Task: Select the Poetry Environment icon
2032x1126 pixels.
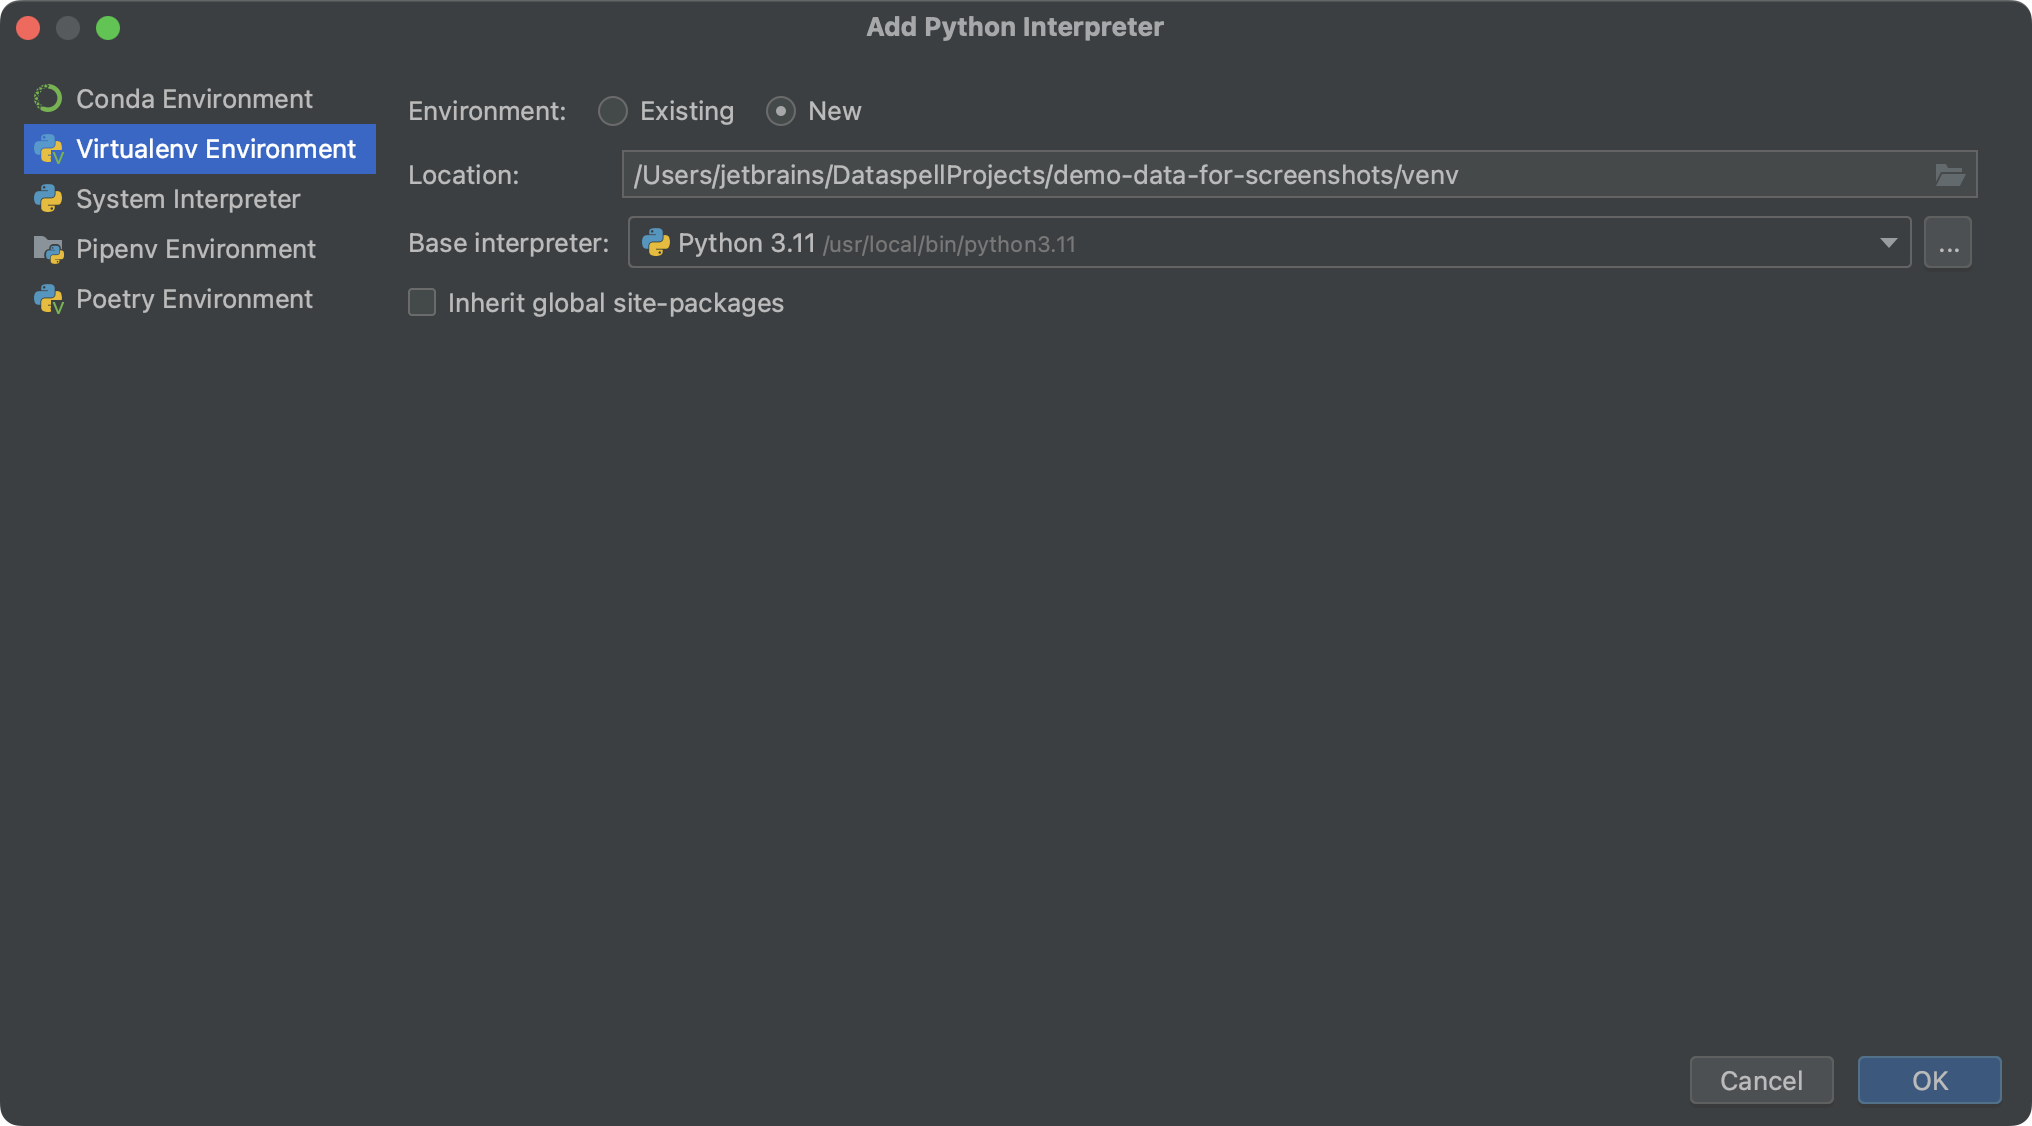Action: 48,299
